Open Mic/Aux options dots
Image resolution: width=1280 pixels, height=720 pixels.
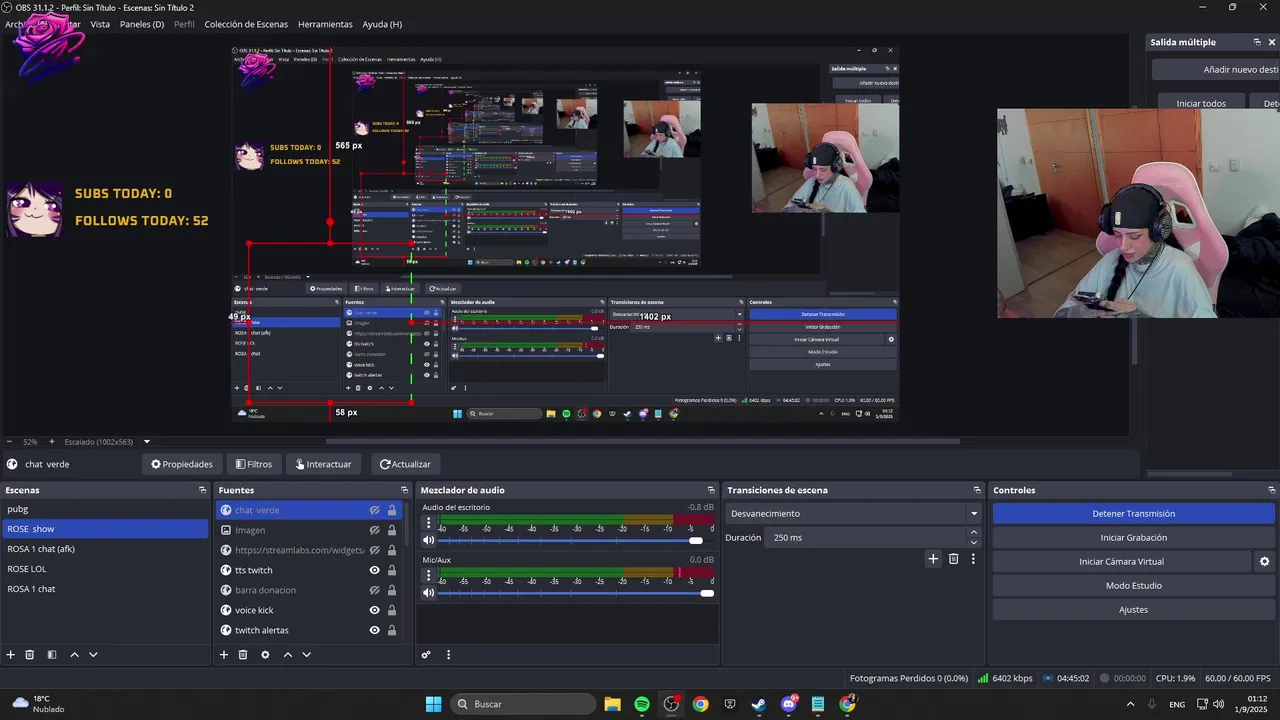(429, 575)
